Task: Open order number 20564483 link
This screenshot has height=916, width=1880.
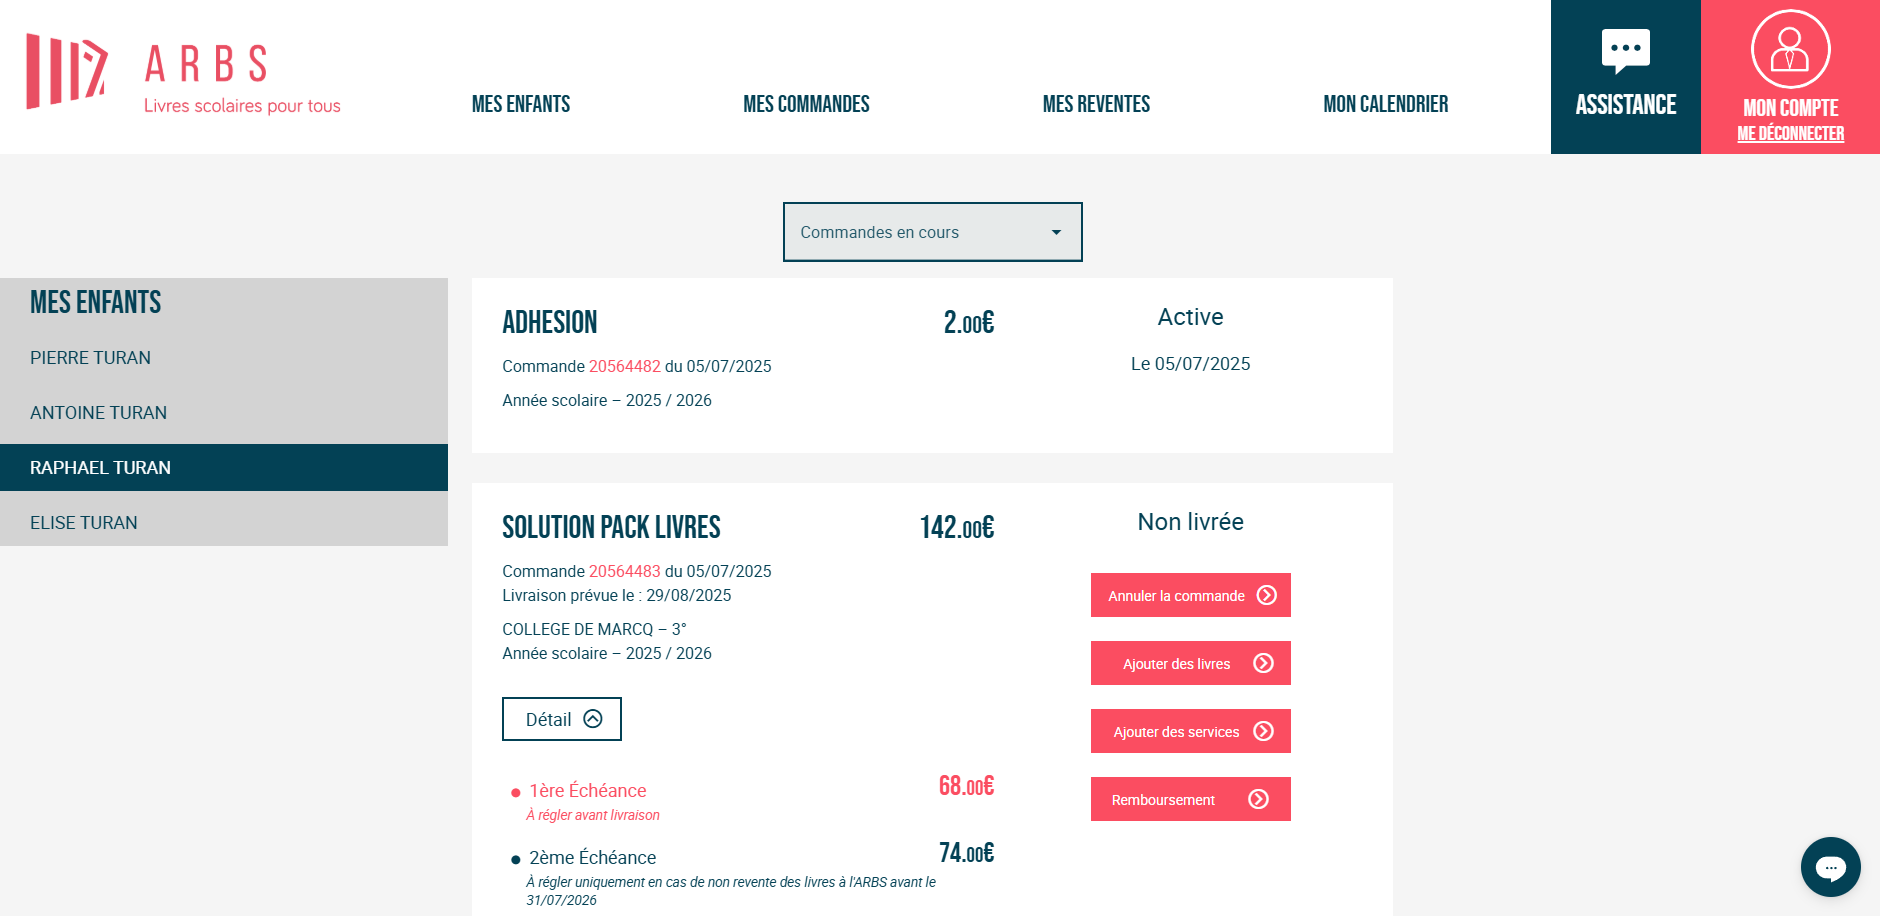Action: point(624,571)
